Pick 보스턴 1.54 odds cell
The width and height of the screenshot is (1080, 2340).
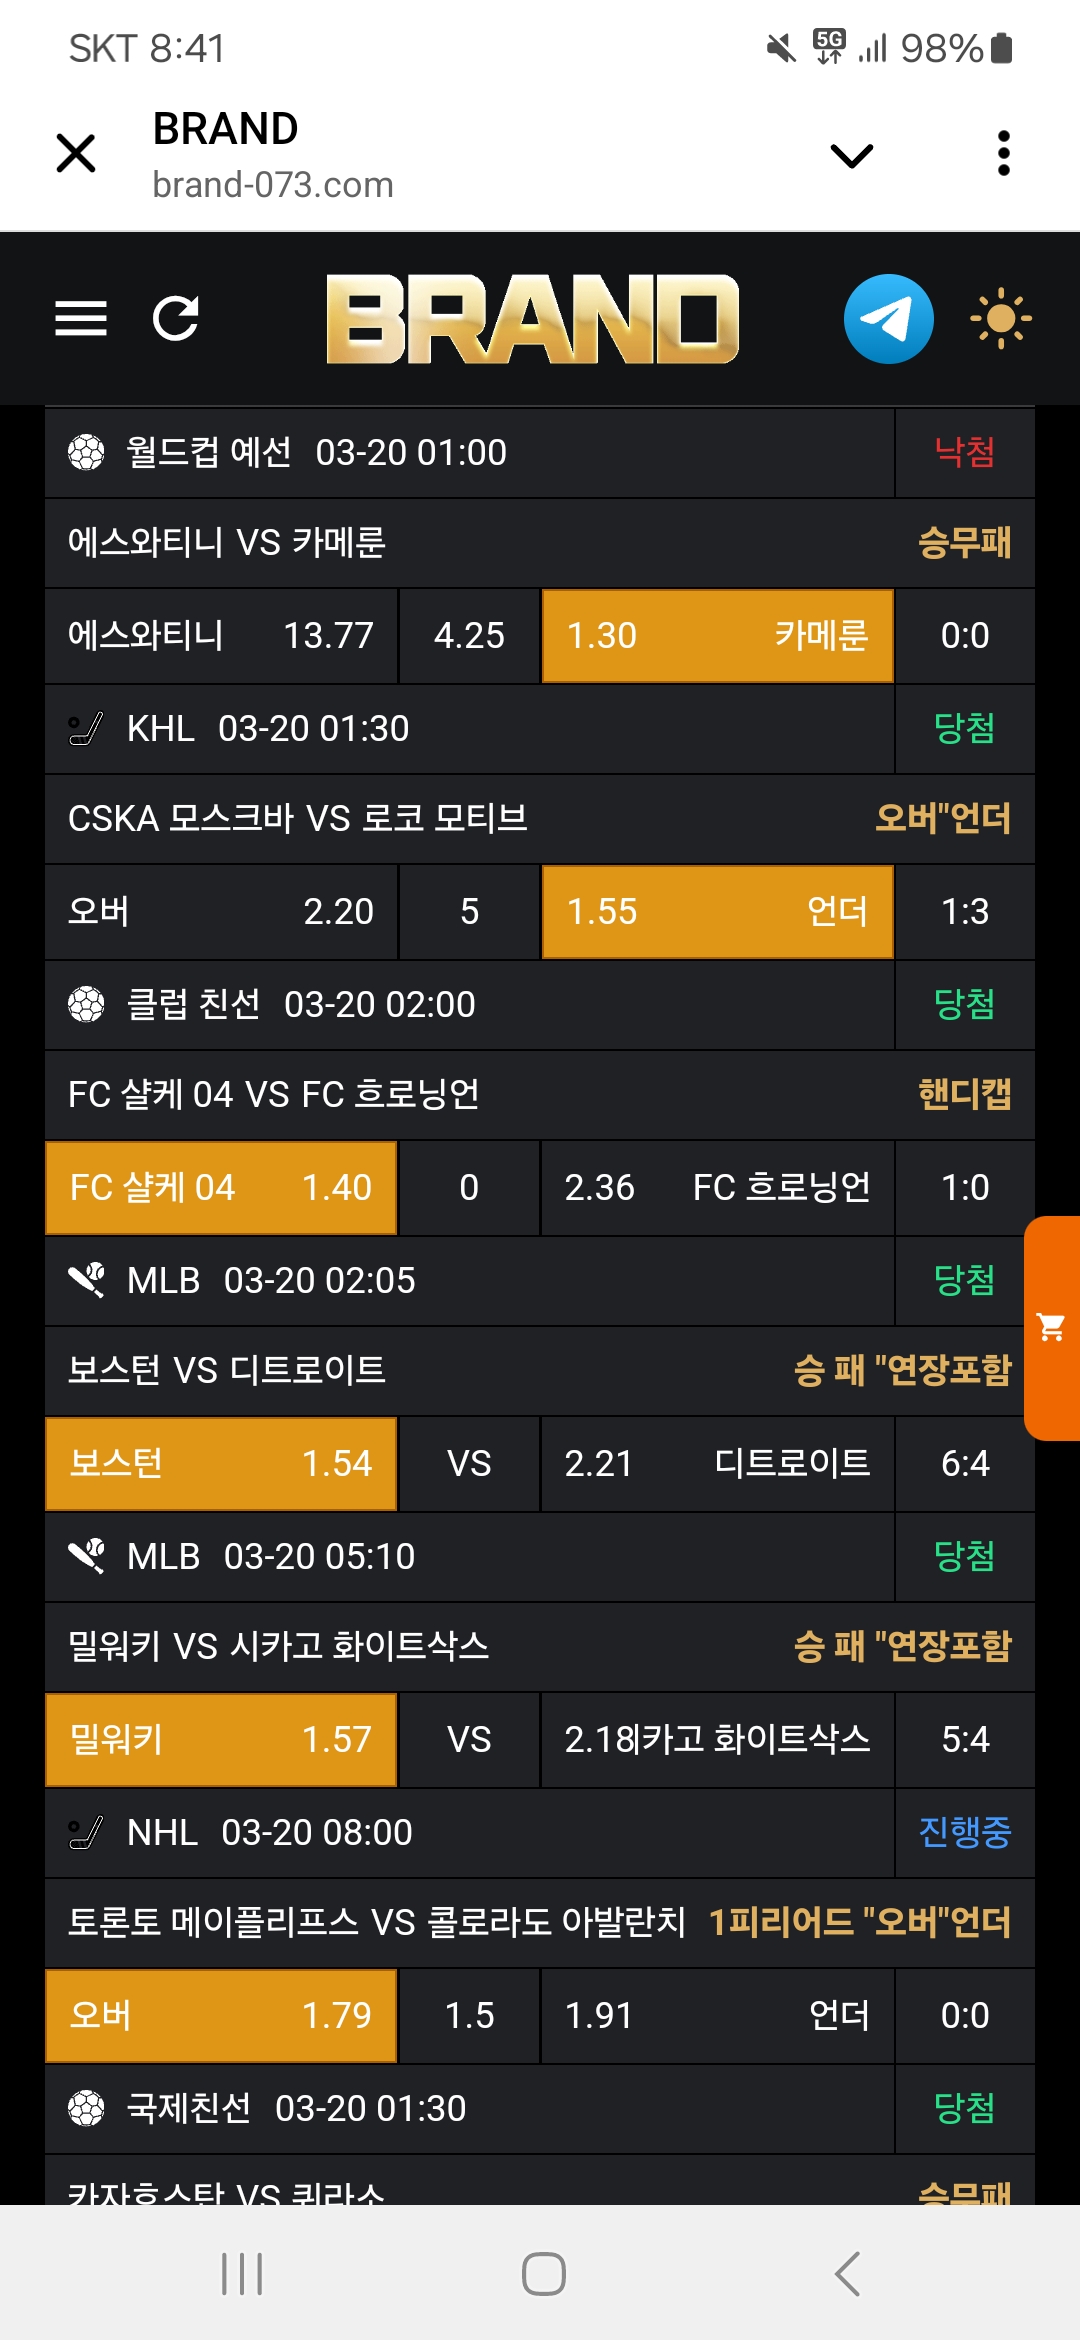point(221,1464)
